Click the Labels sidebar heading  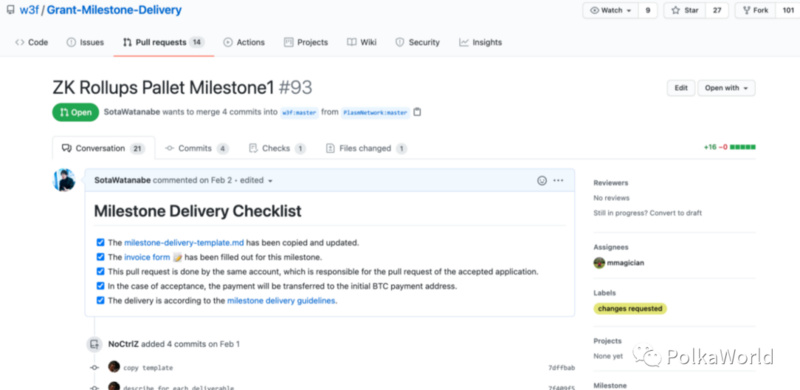(605, 293)
